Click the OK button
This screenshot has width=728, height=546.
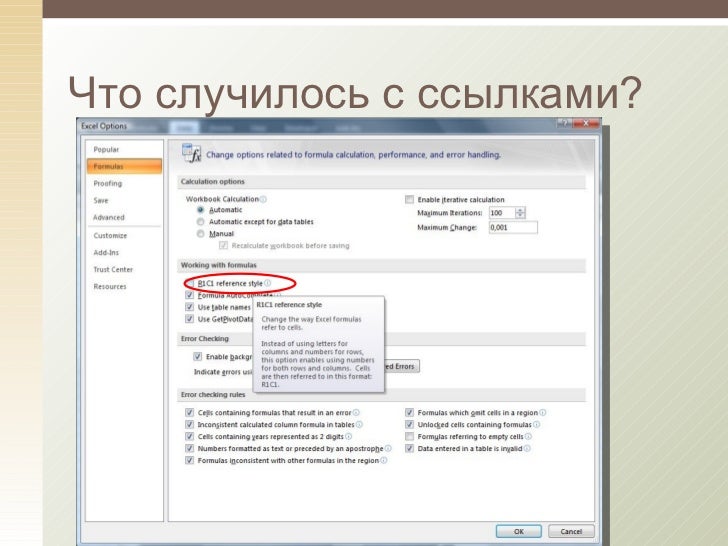[x=519, y=532]
